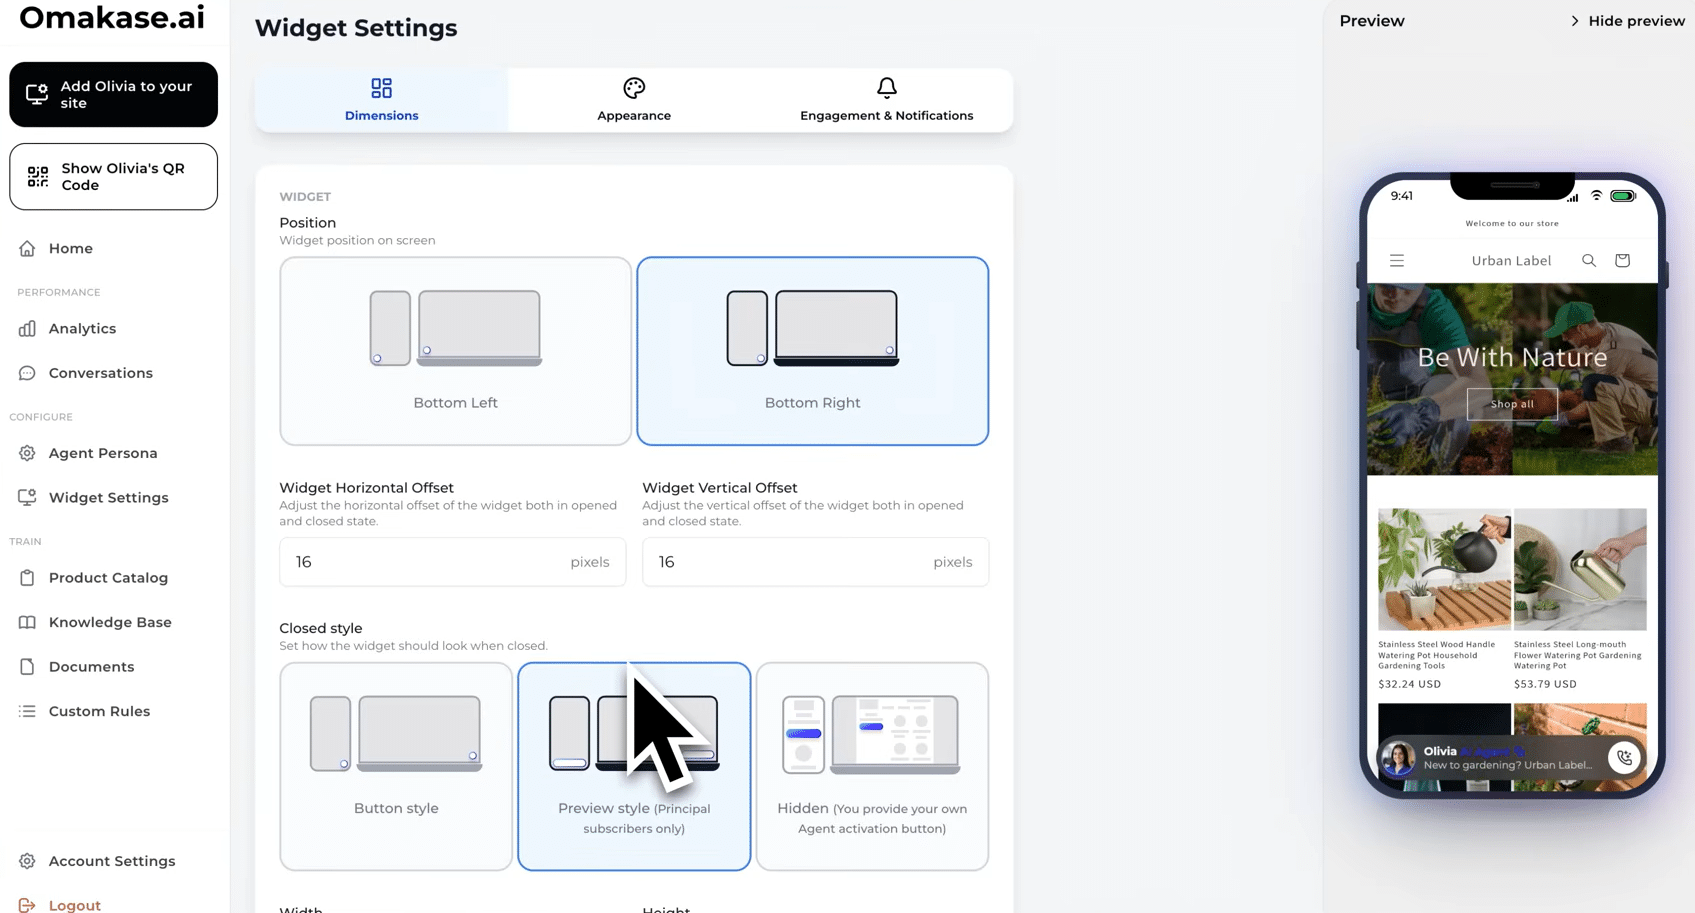Click the Add Olivia to your site button
1695x913 pixels.
point(113,94)
